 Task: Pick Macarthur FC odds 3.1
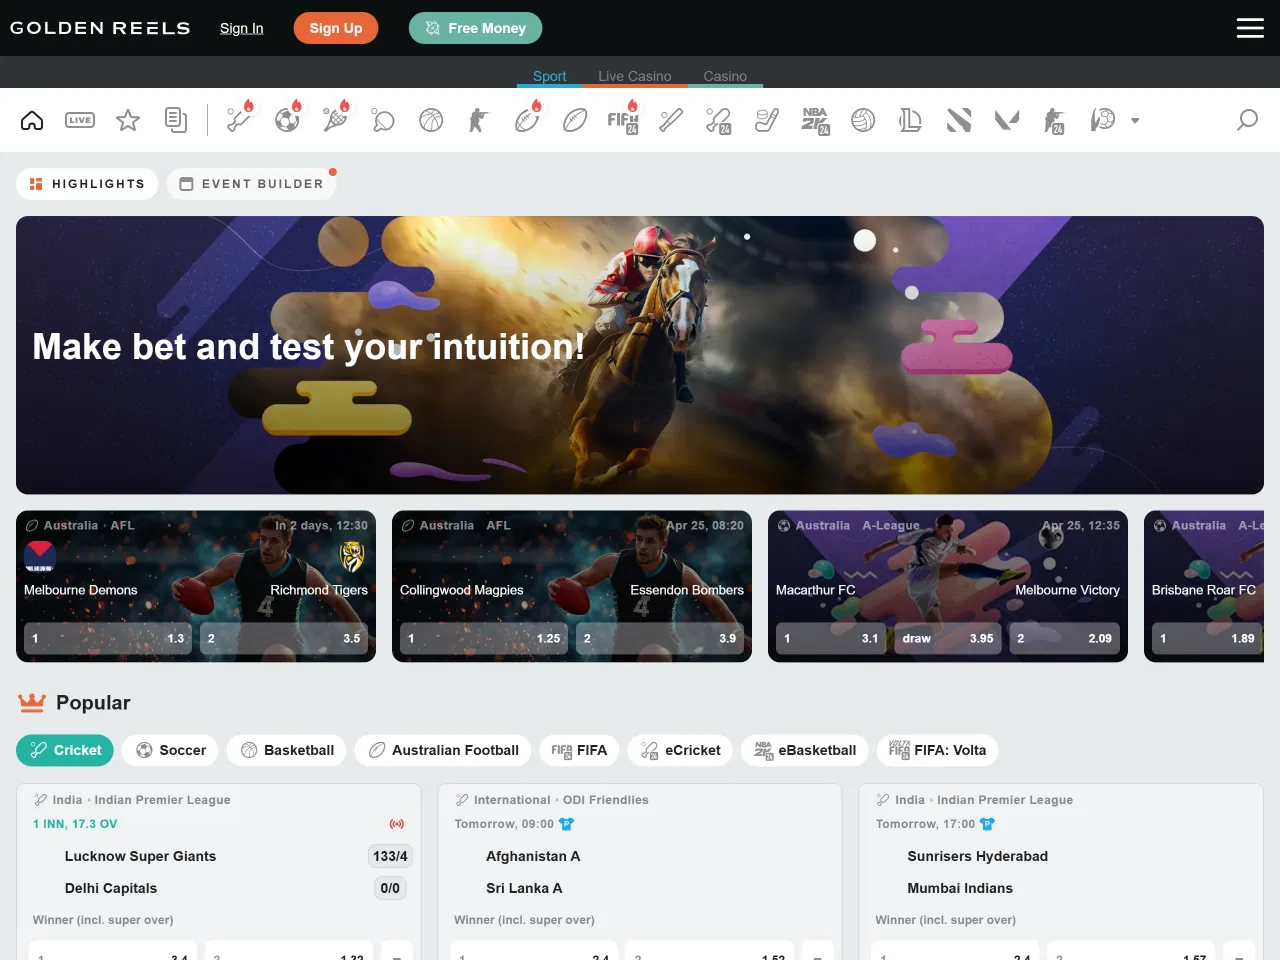(x=831, y=638)
